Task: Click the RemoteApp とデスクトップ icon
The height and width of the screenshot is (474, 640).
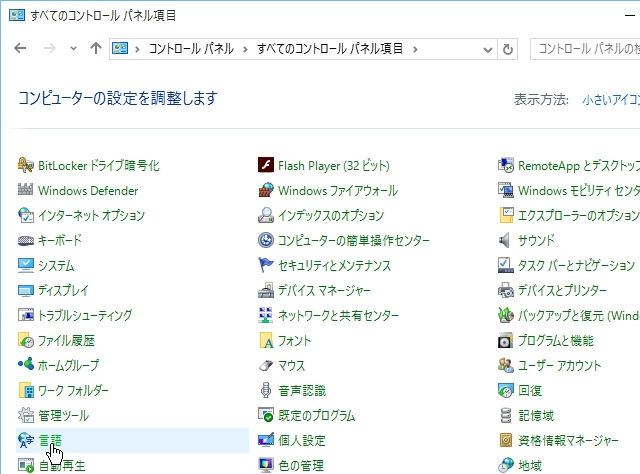Action: 505,165
